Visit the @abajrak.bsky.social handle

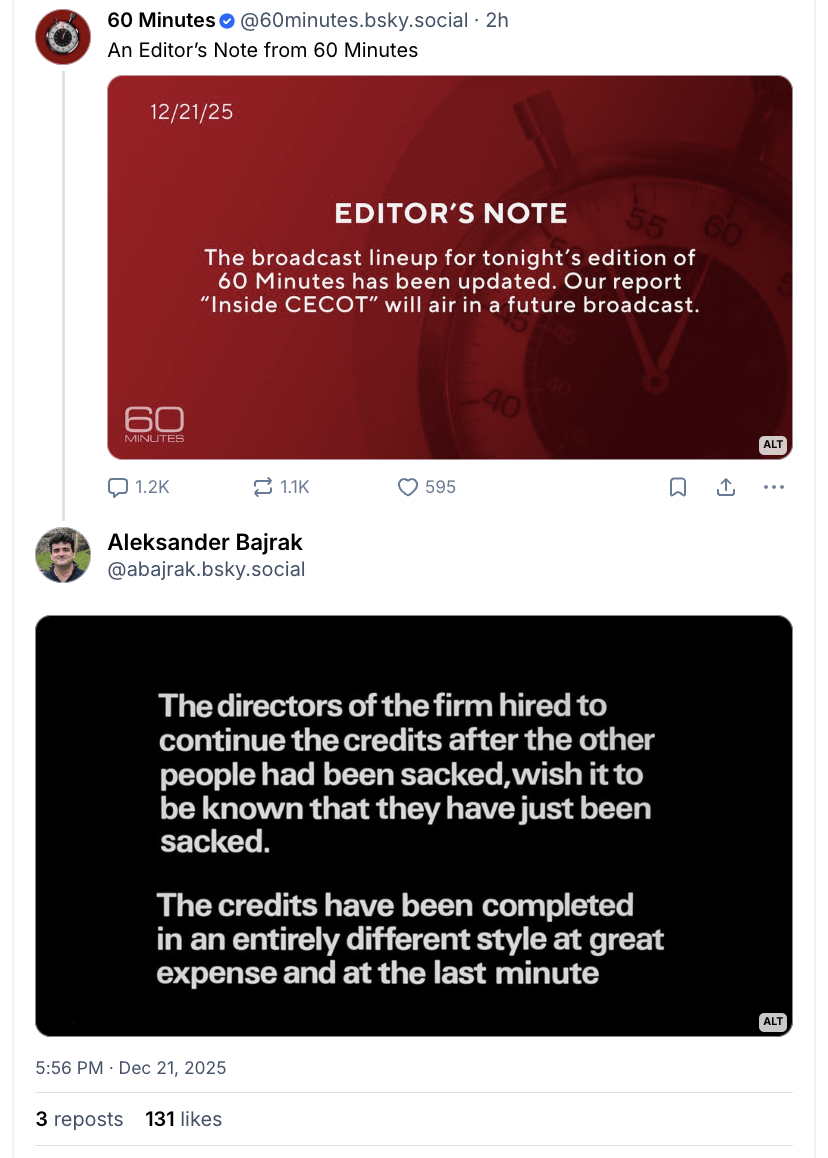click(x=206, y=570)
